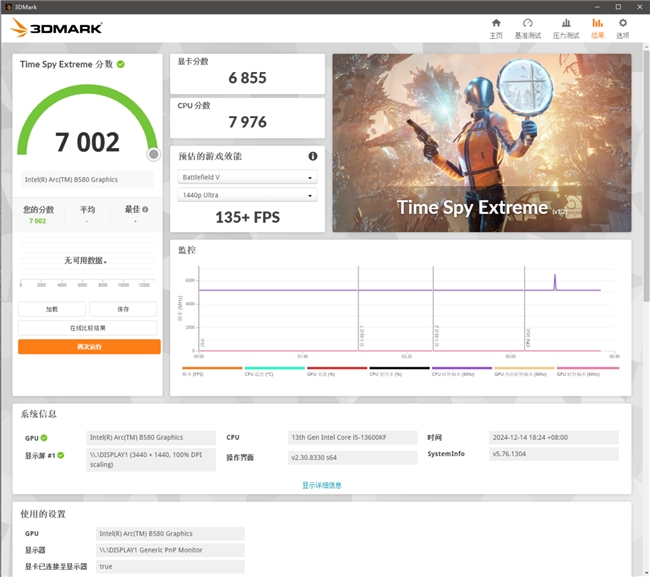Click the 13th Gen Intel Core i5-13600KF field
650x577 pixels.
tap(352, 437)
